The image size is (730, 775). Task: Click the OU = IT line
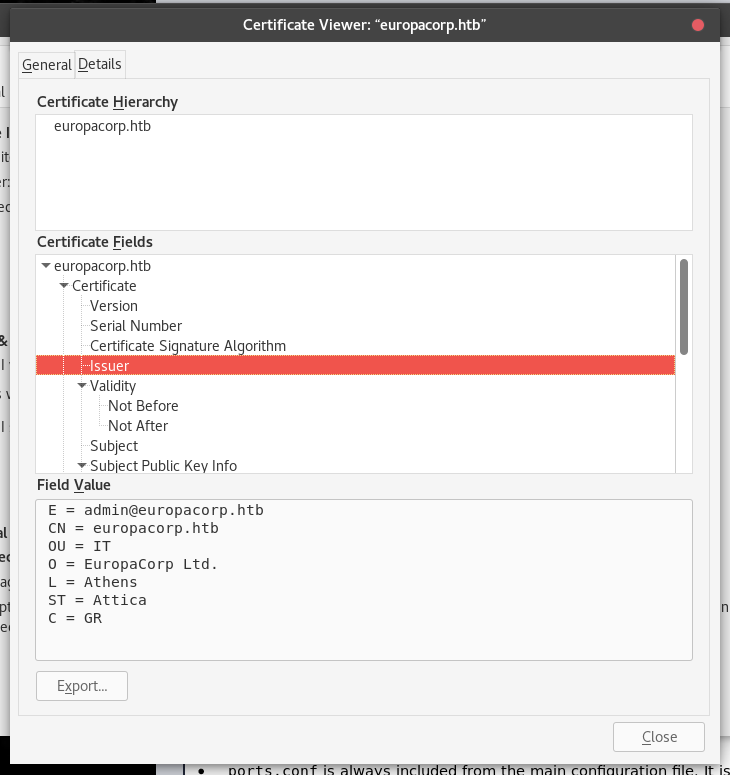(x=80, y=546)
